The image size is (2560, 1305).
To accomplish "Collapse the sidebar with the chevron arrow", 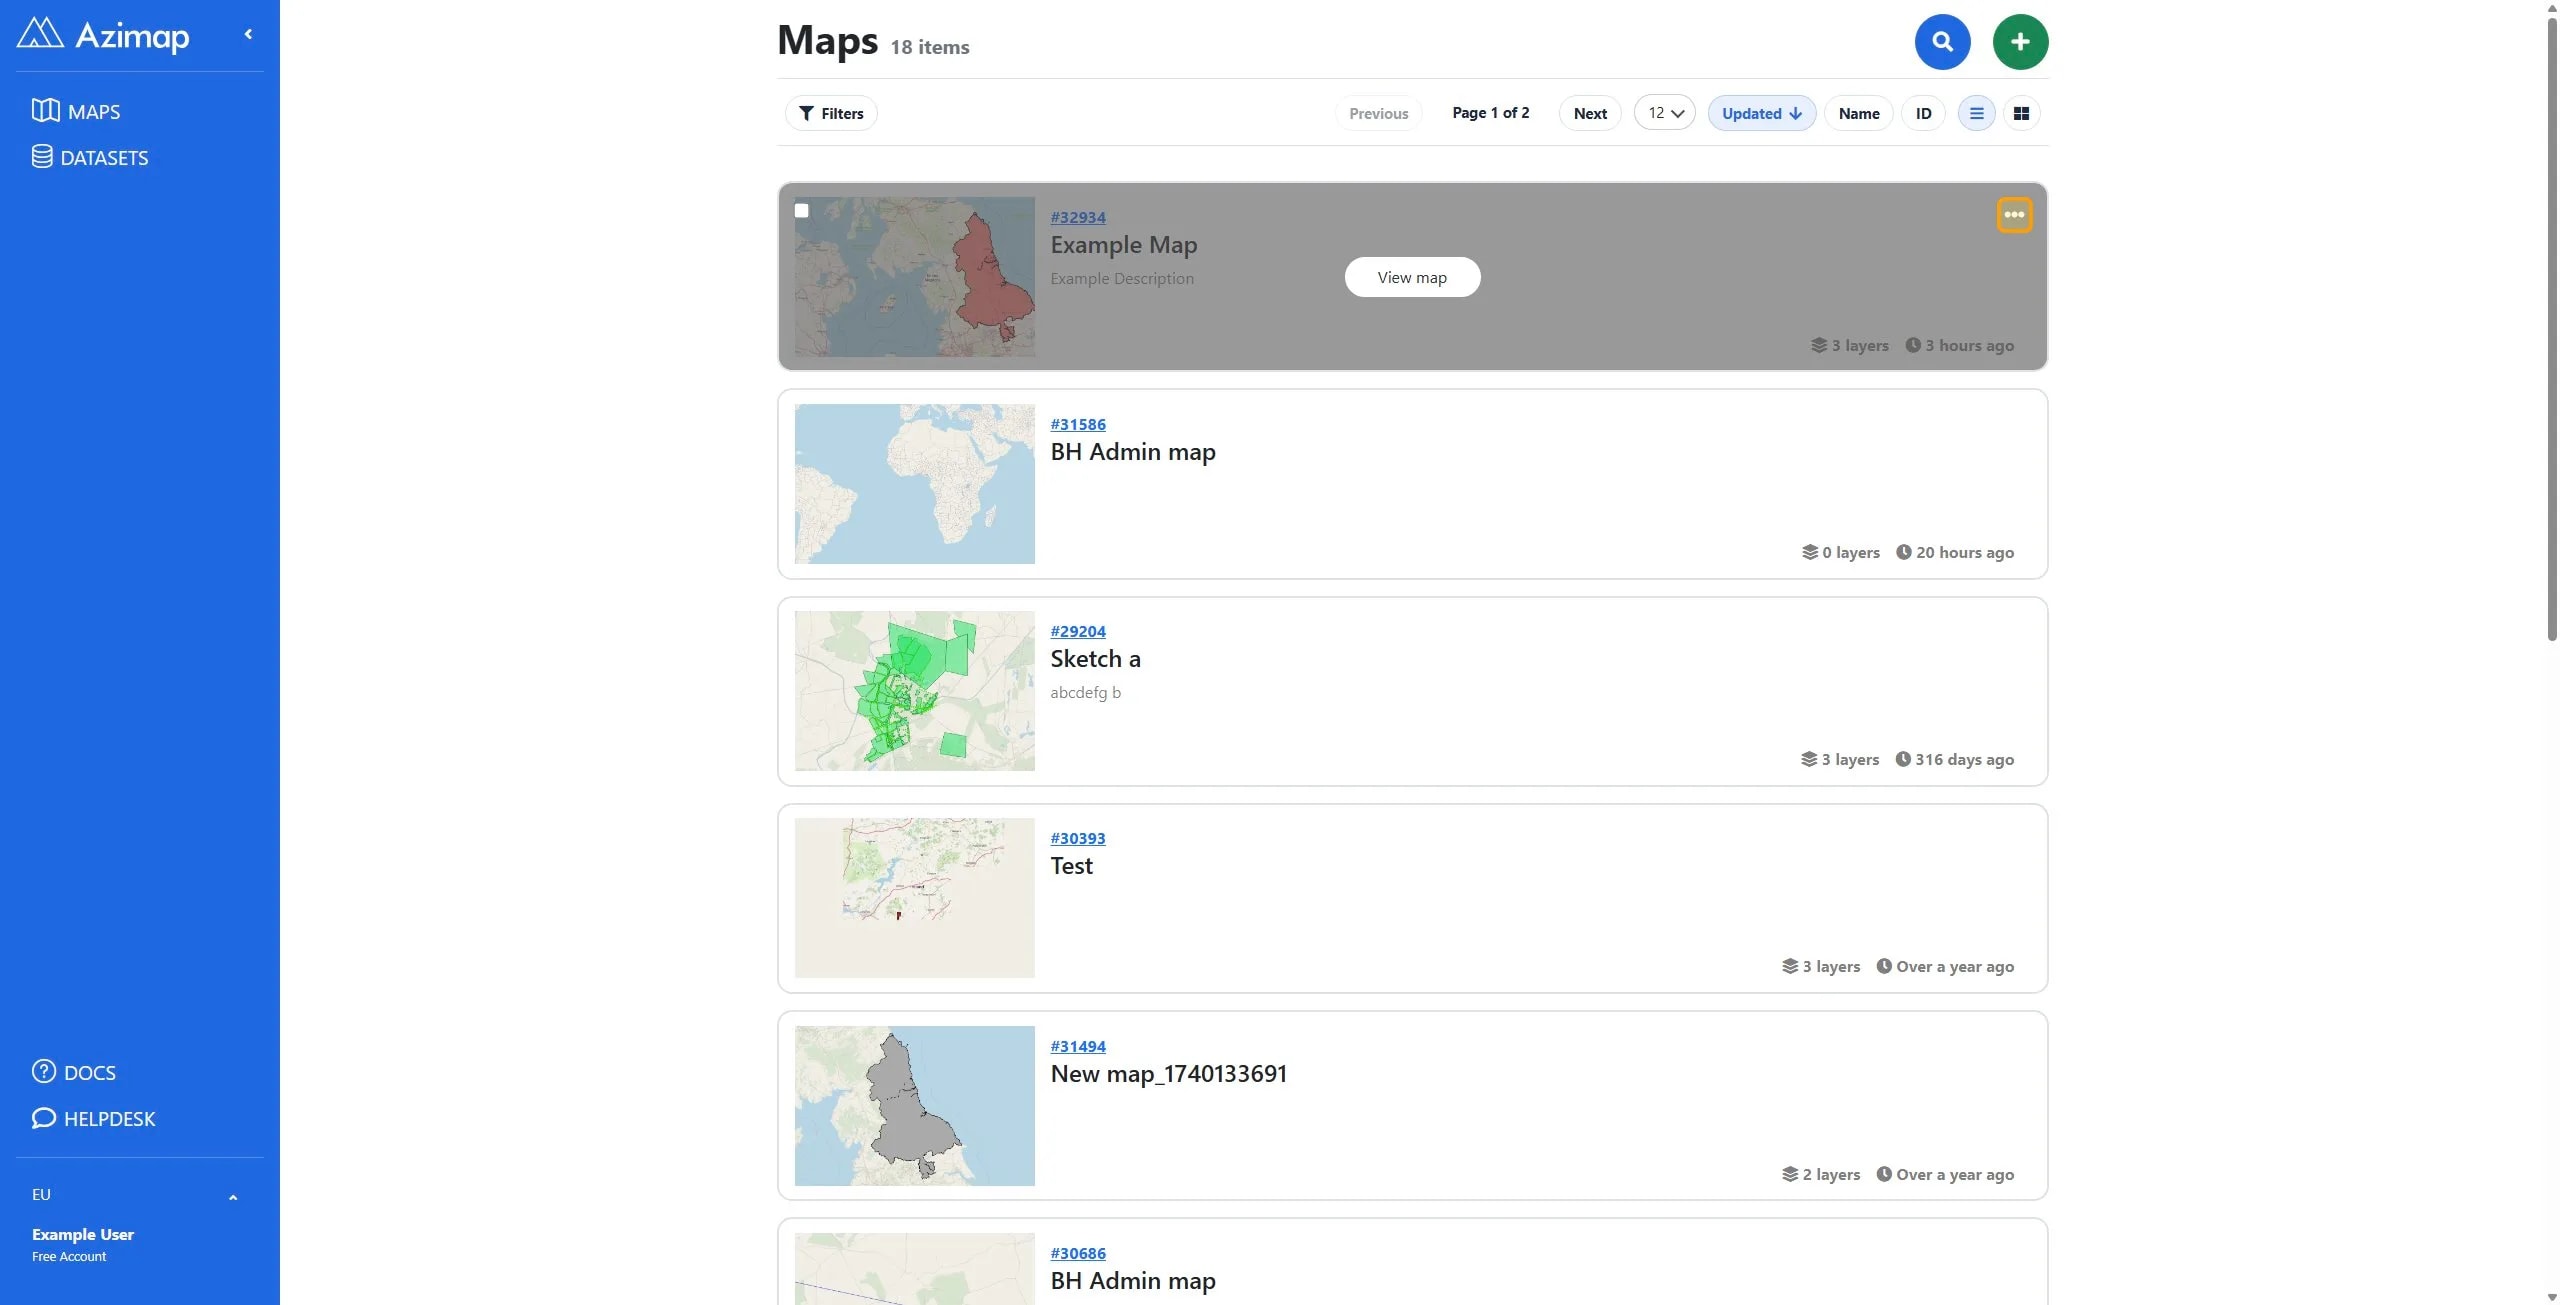I will click(248, 34).
